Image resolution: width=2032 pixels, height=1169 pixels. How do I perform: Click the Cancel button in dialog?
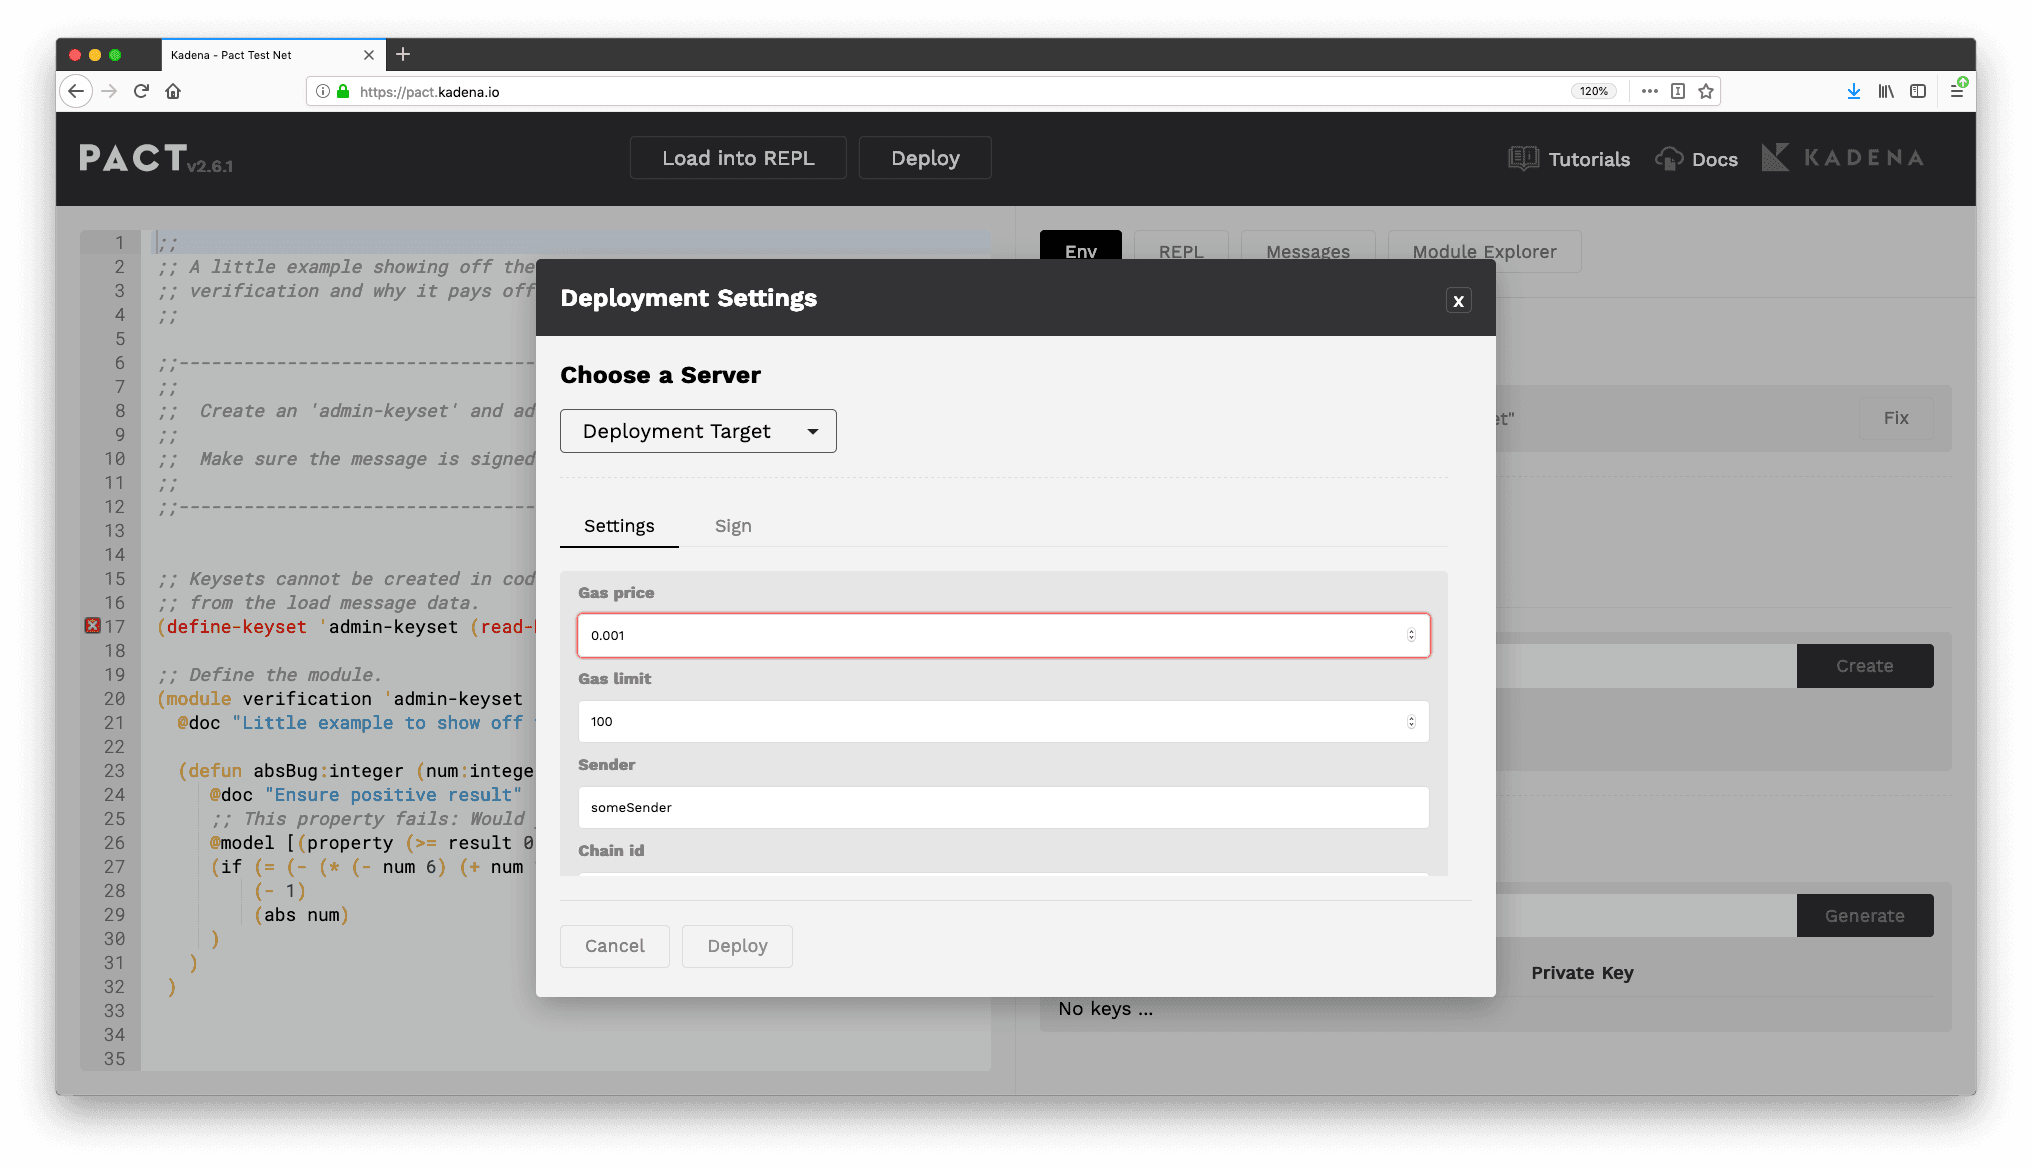(x=614, y=946)
